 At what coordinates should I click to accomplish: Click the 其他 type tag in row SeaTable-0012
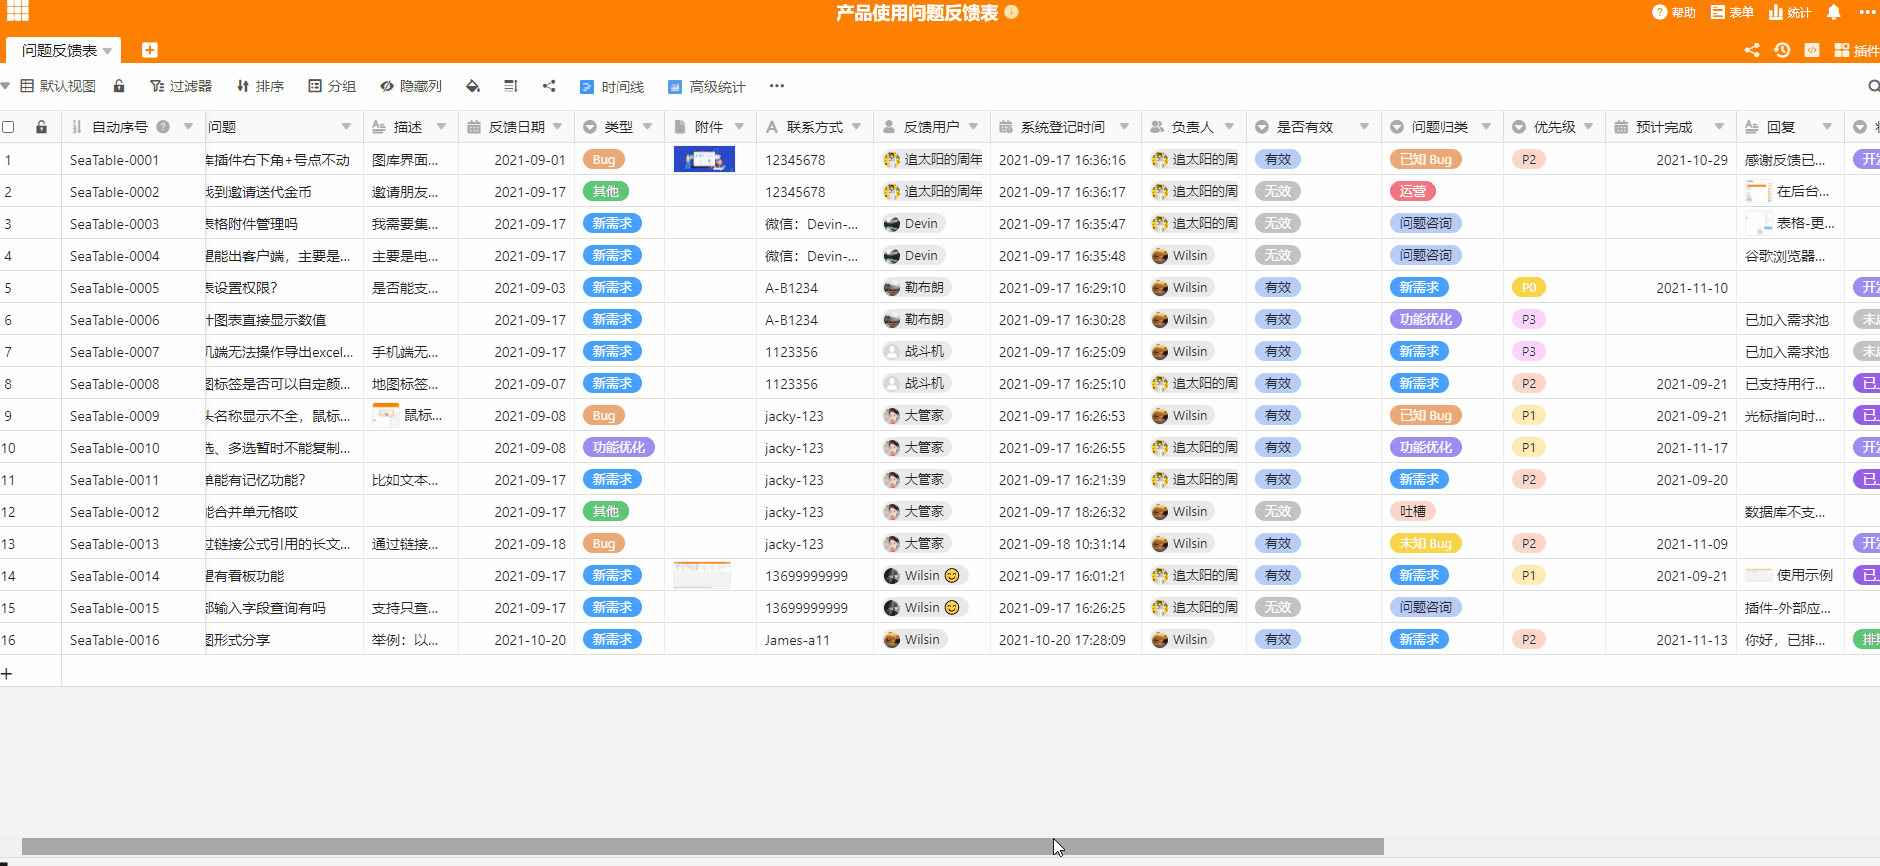tap(606, 511)
